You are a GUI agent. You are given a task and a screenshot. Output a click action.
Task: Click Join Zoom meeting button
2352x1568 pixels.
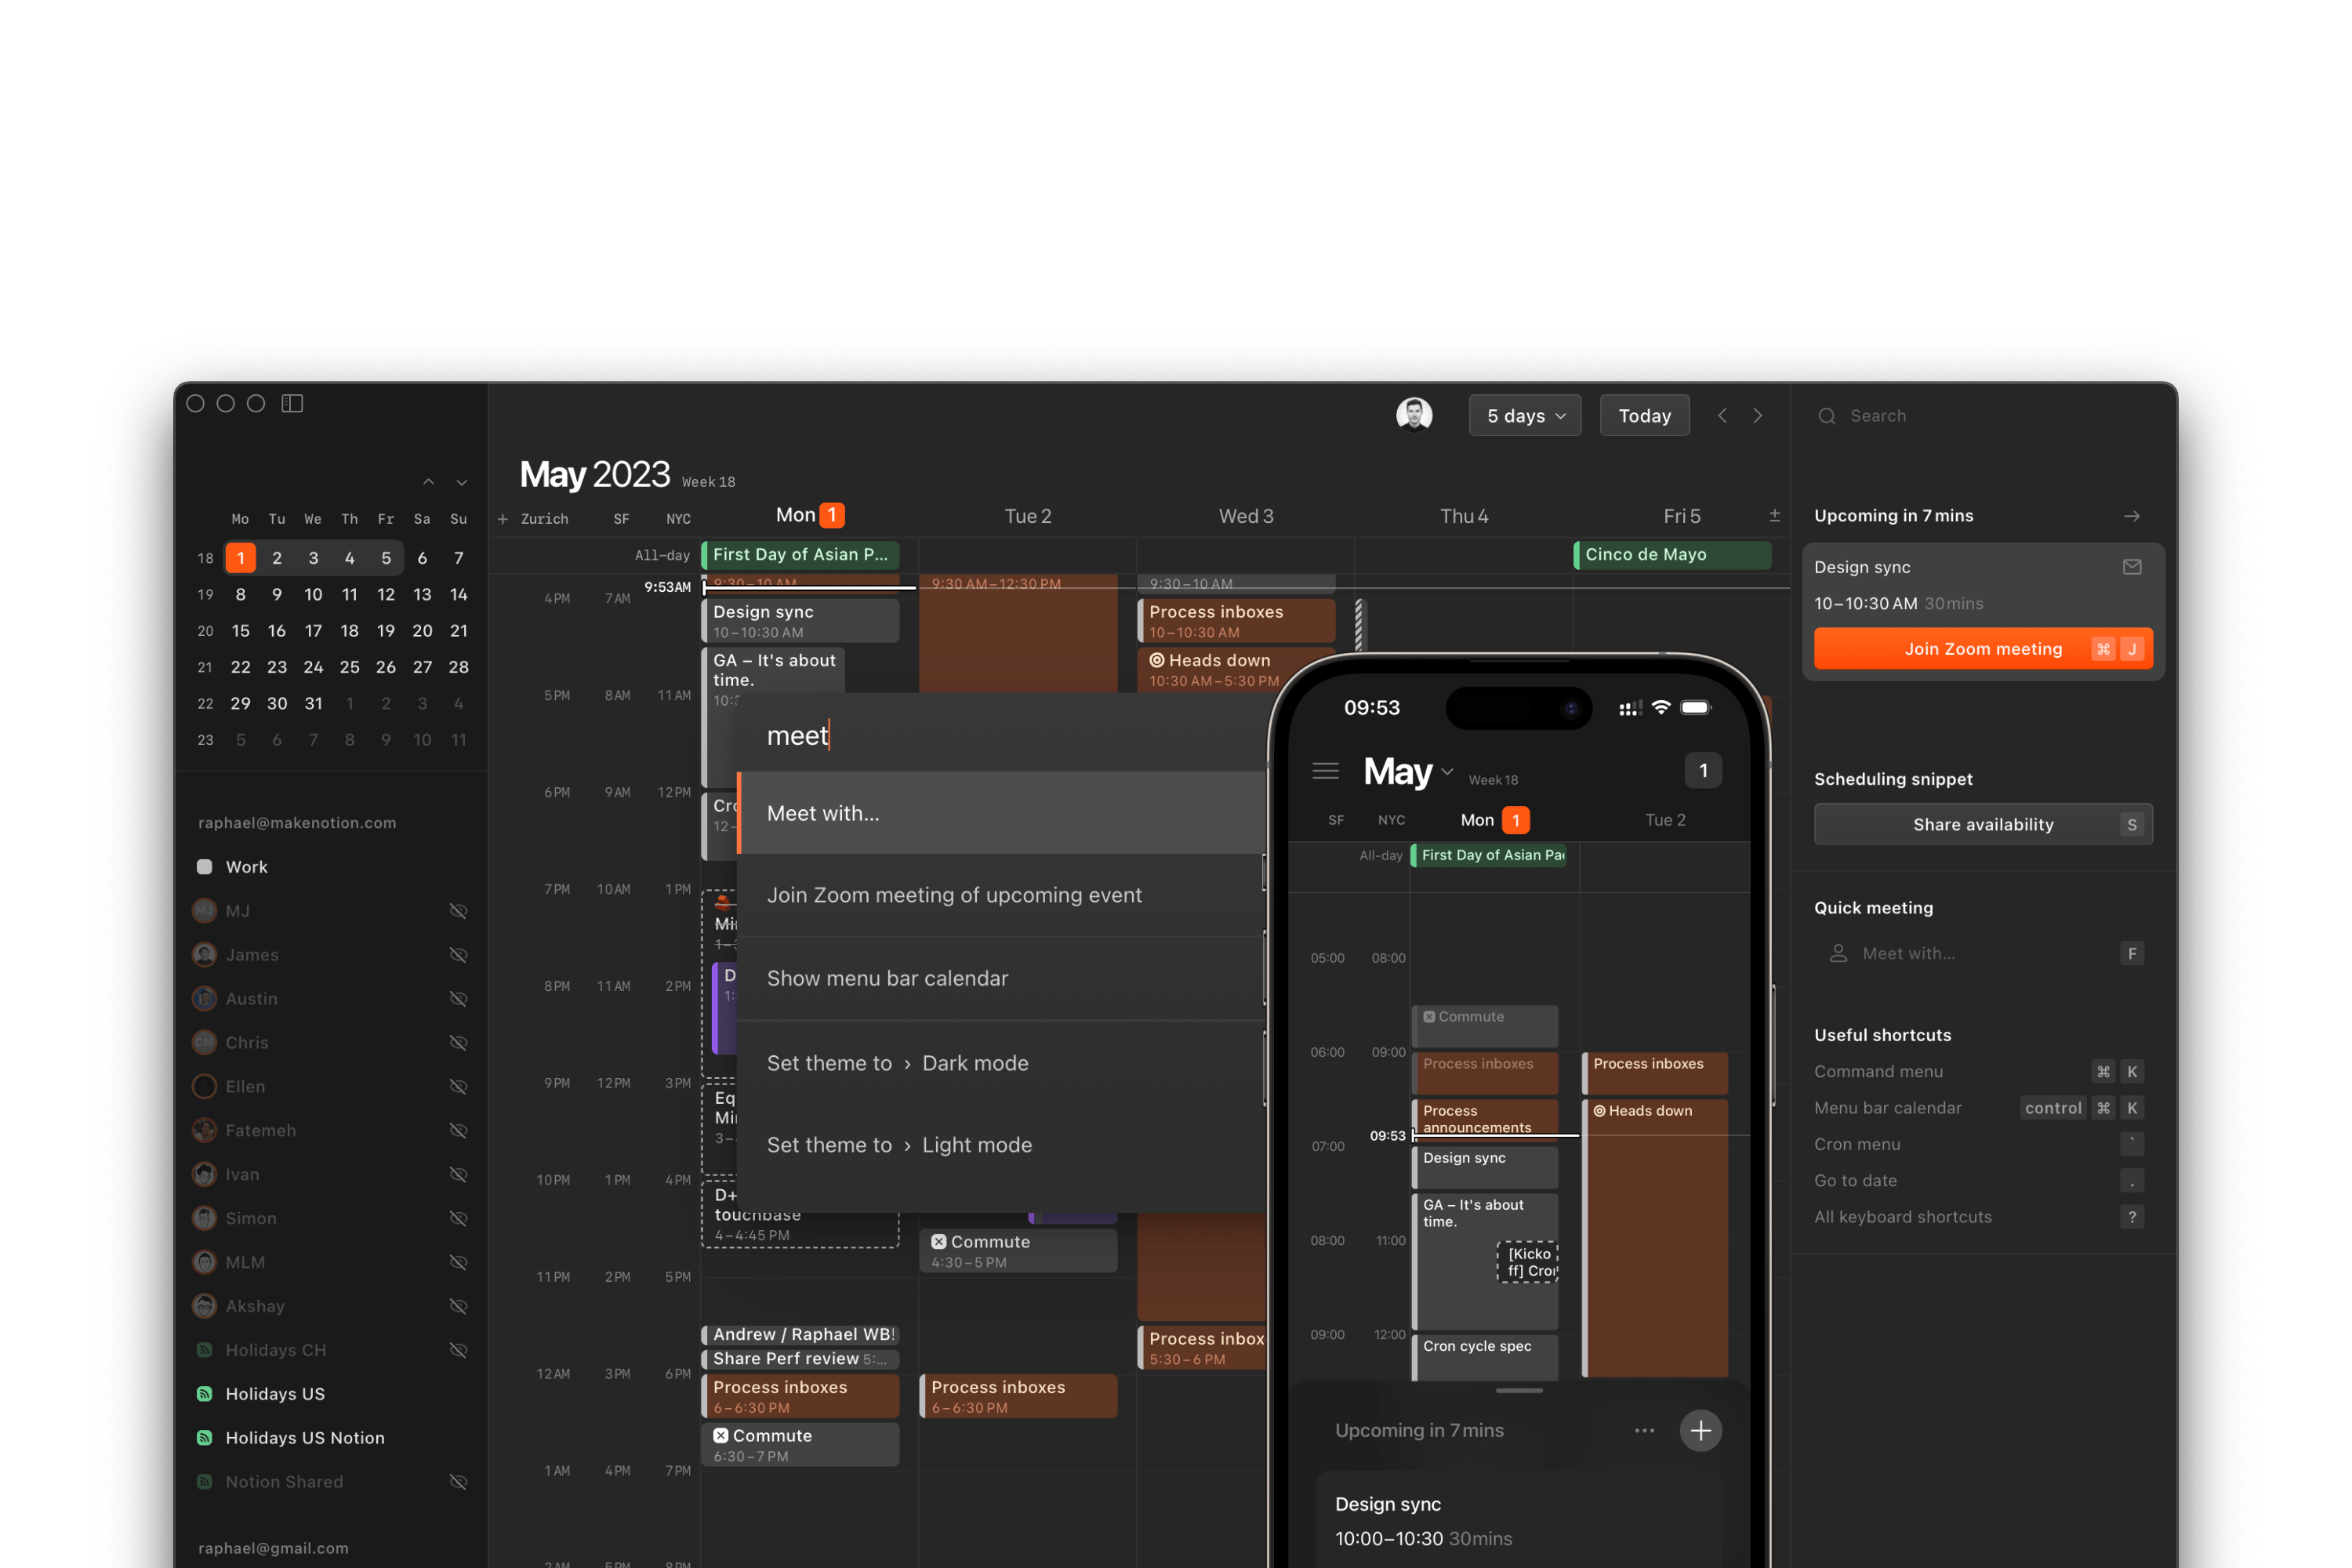point(1982,649)
